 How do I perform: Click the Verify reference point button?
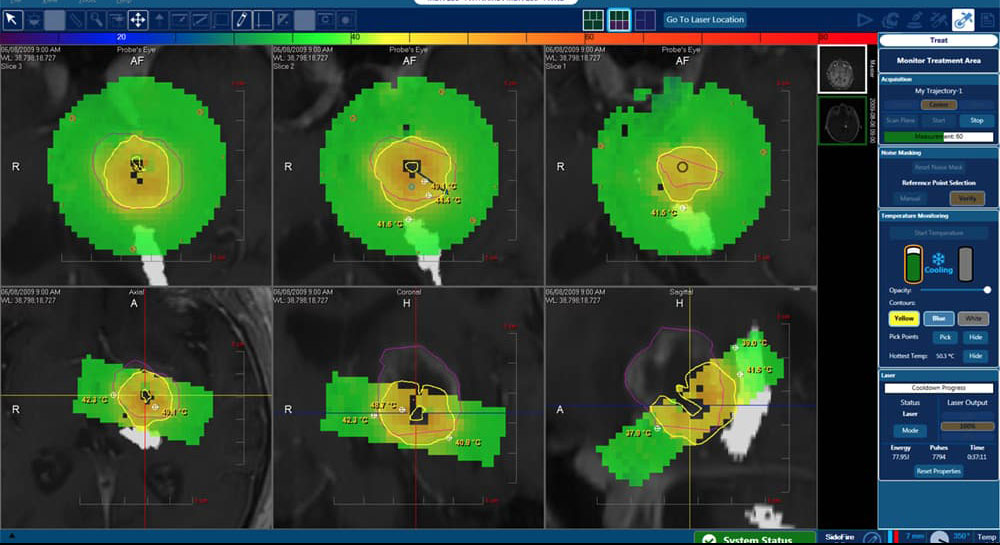(x=967, y=198)
